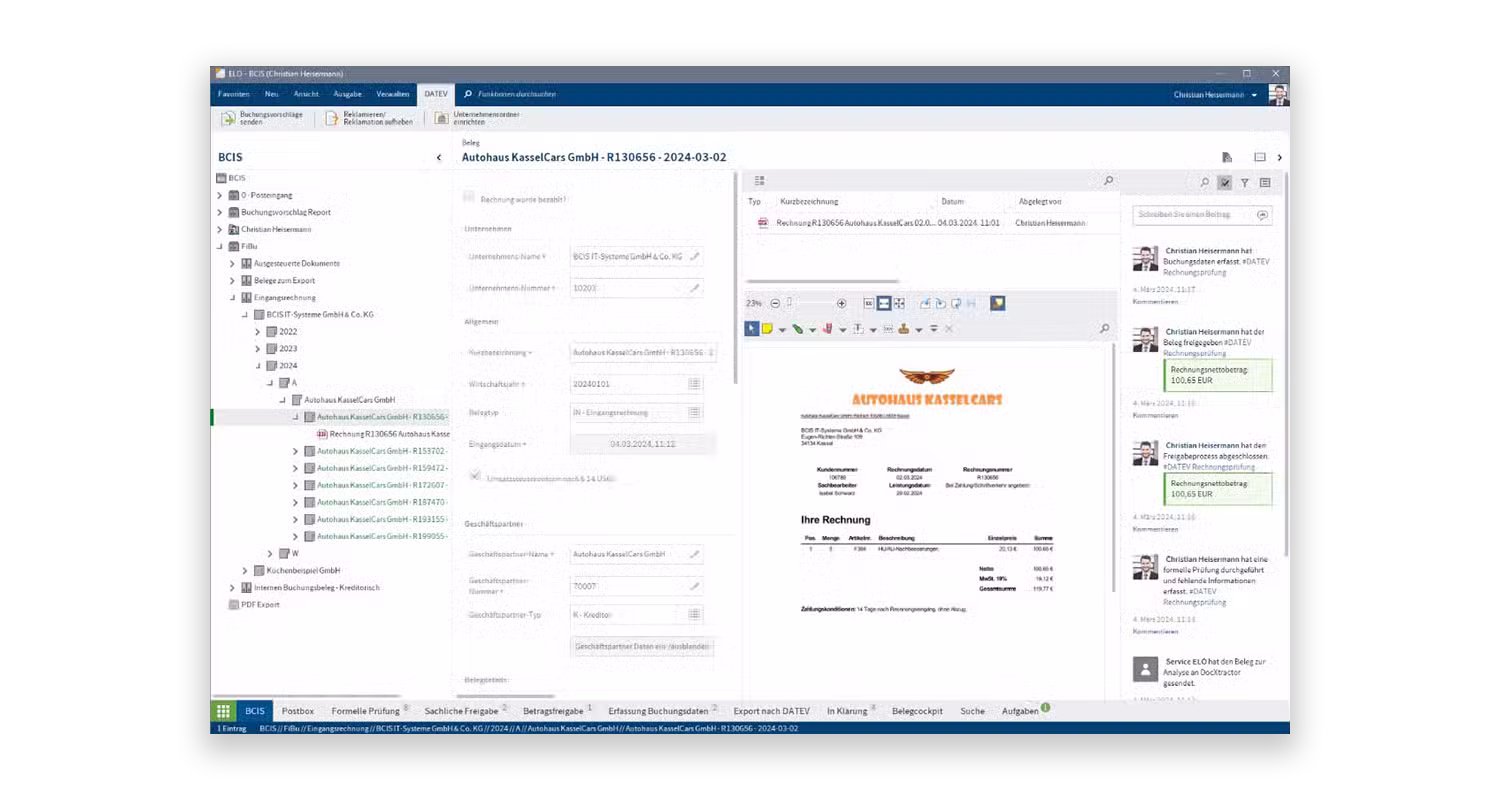This screenshot has height=800, width=1500.
Task: Open the Verwalten ribbon tab
Action: click(x=393, y=94)
